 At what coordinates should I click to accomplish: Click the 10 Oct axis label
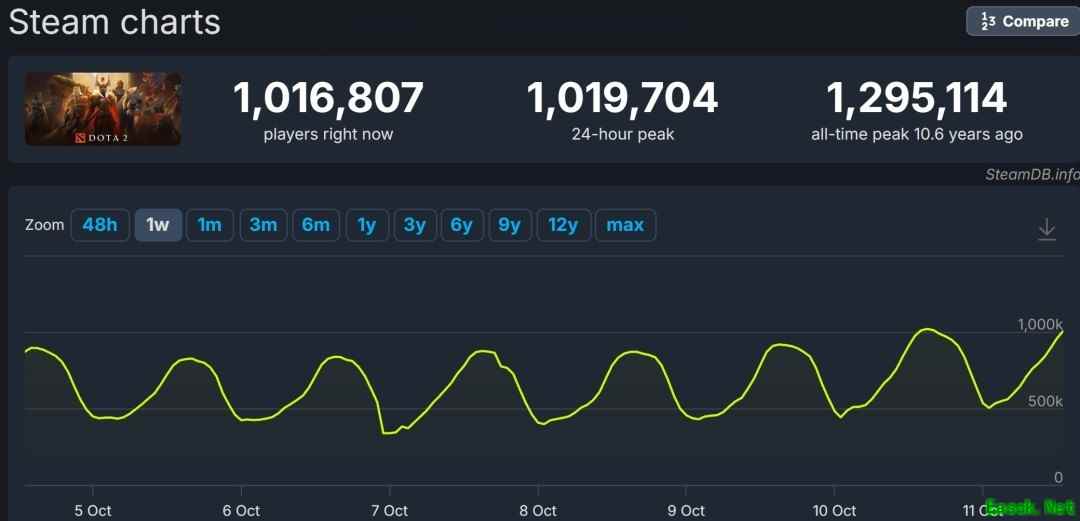pos(835,511)
